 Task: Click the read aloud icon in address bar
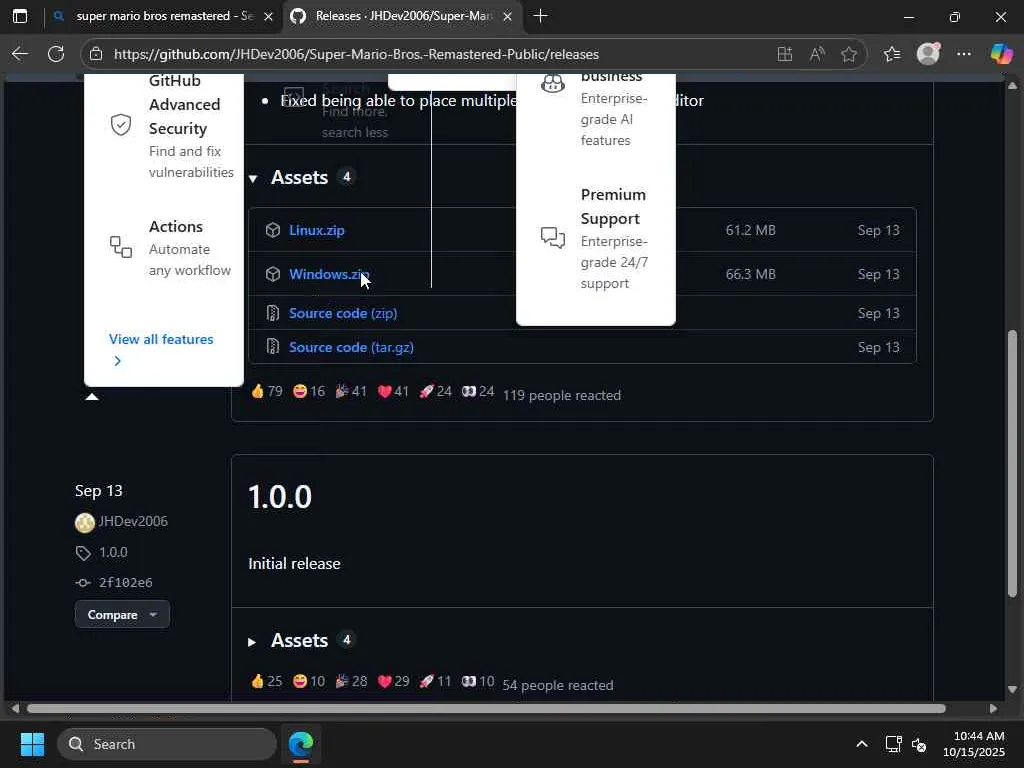pos(817,54)
